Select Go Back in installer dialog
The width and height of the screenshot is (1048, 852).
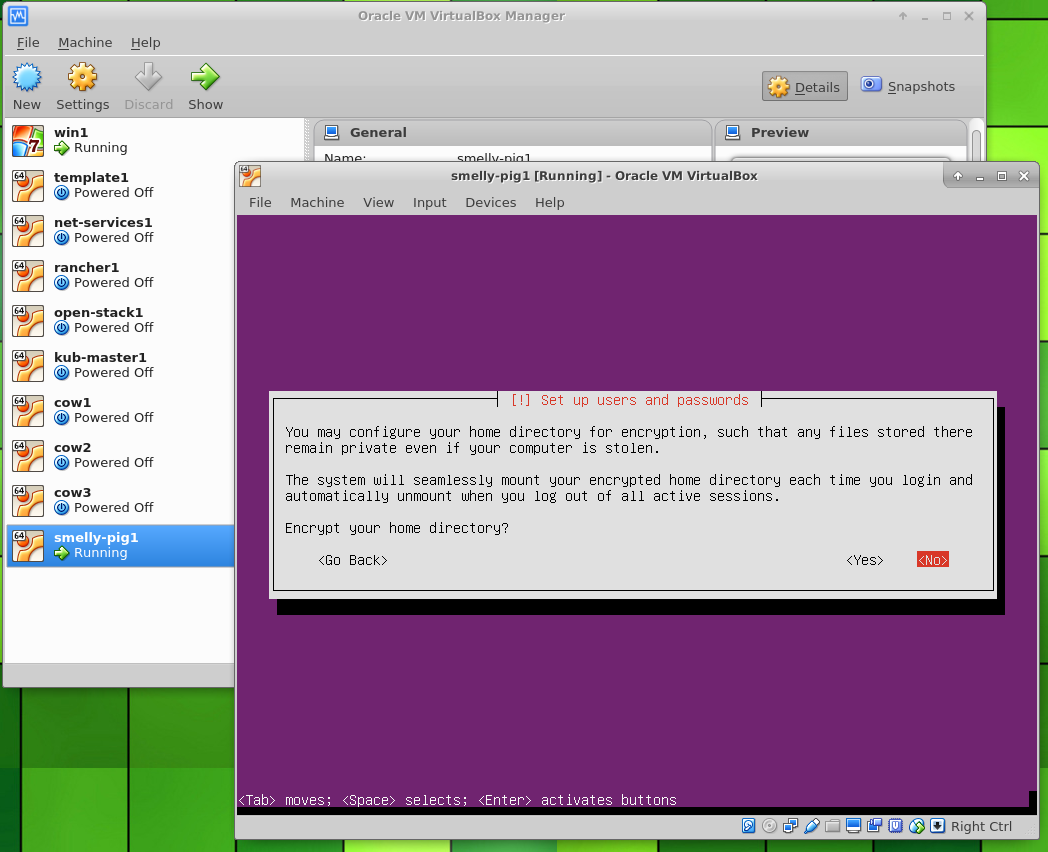(x=353, y=560)
